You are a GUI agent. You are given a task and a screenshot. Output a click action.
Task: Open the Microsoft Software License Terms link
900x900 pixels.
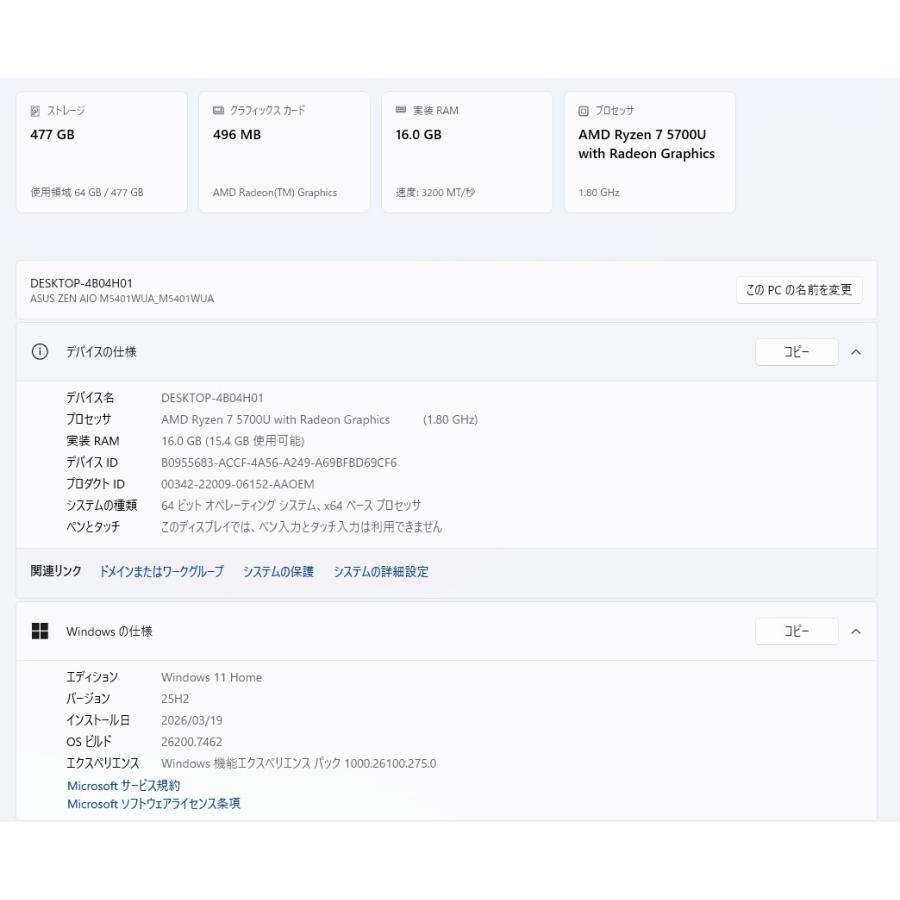click(154, 804)
